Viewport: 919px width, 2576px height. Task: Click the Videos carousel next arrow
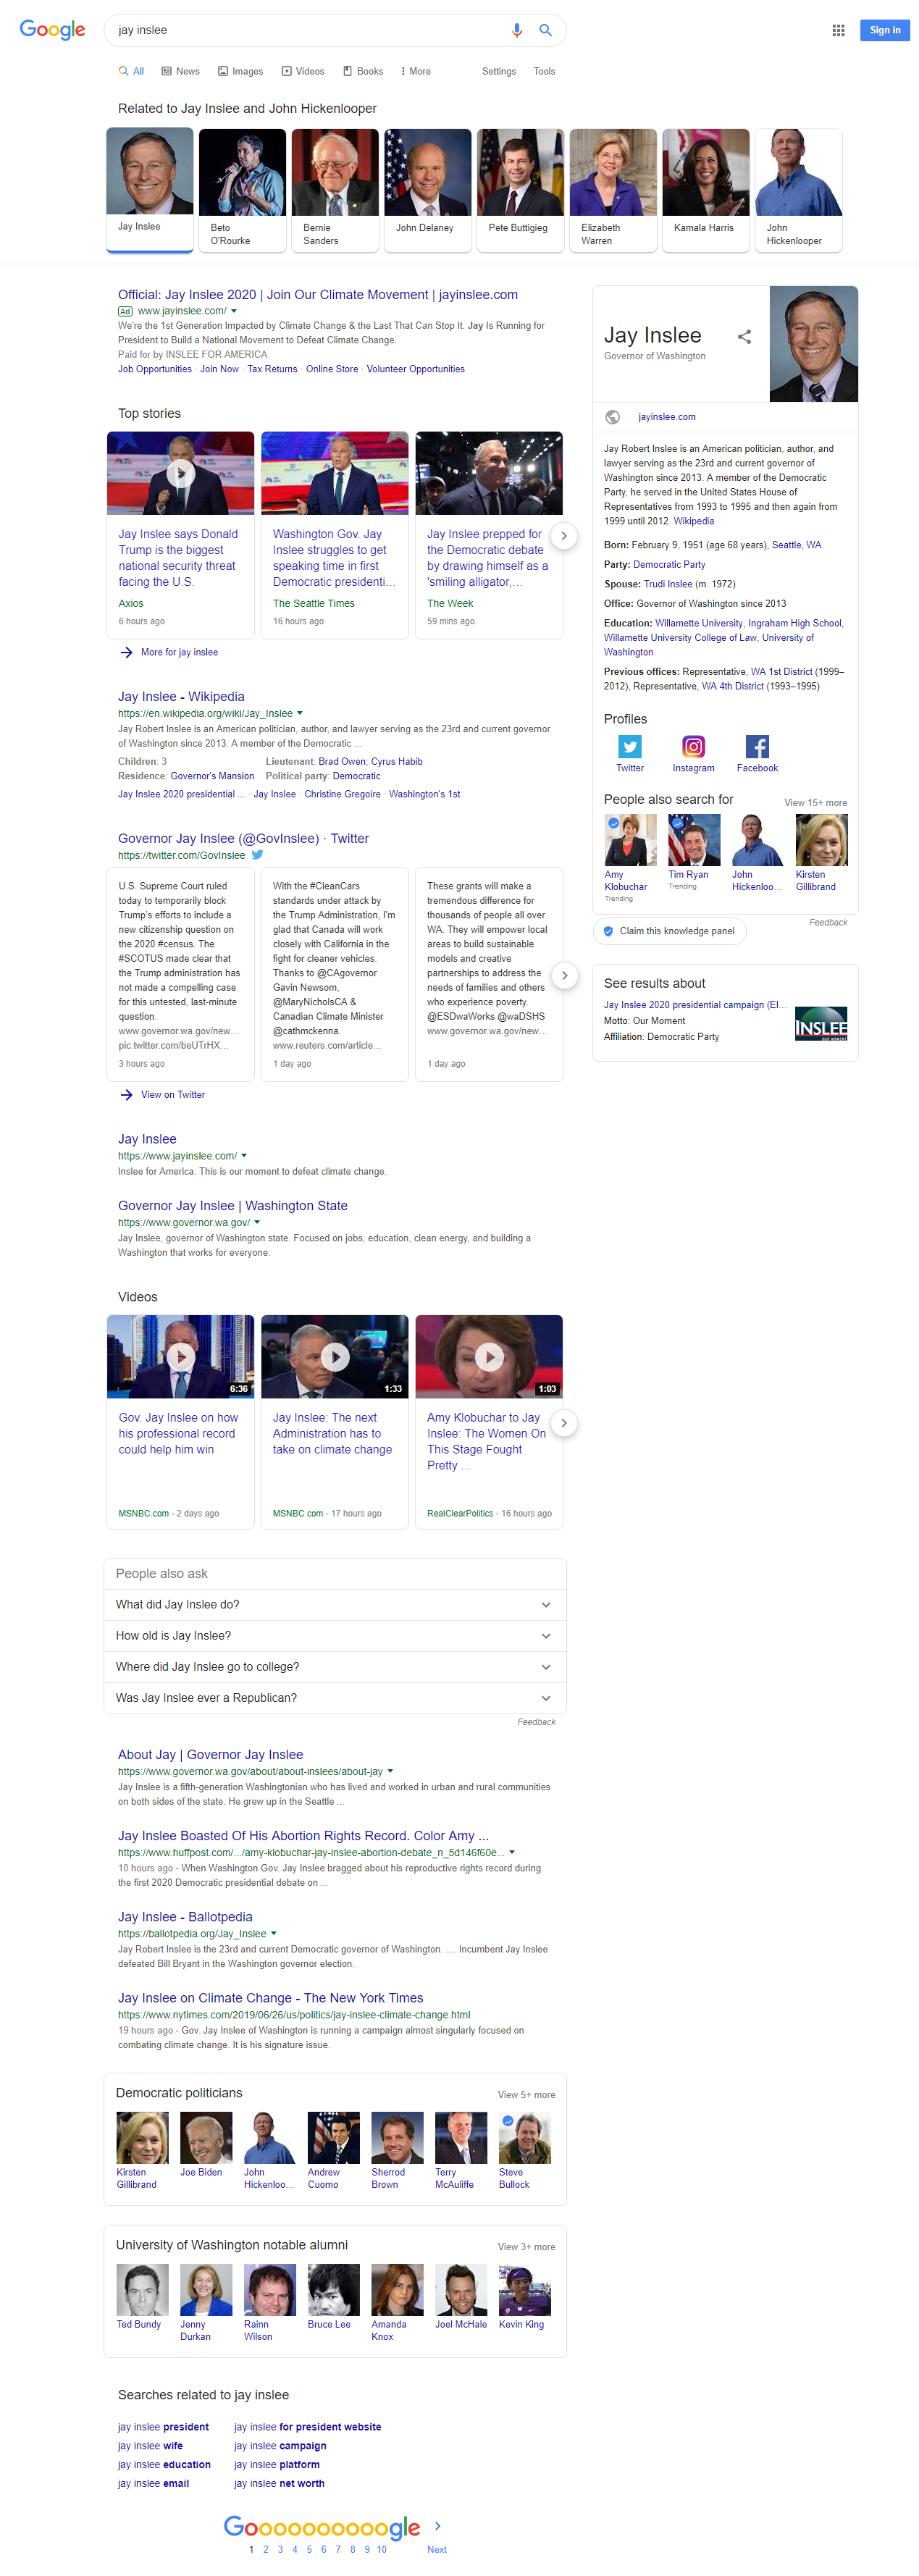pyautogui.click(x=564, y=1423)
